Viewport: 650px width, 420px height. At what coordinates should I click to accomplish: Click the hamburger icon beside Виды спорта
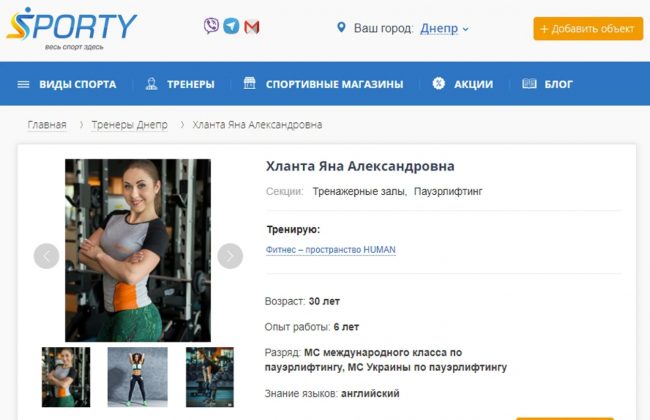click(x=23, y=85)
